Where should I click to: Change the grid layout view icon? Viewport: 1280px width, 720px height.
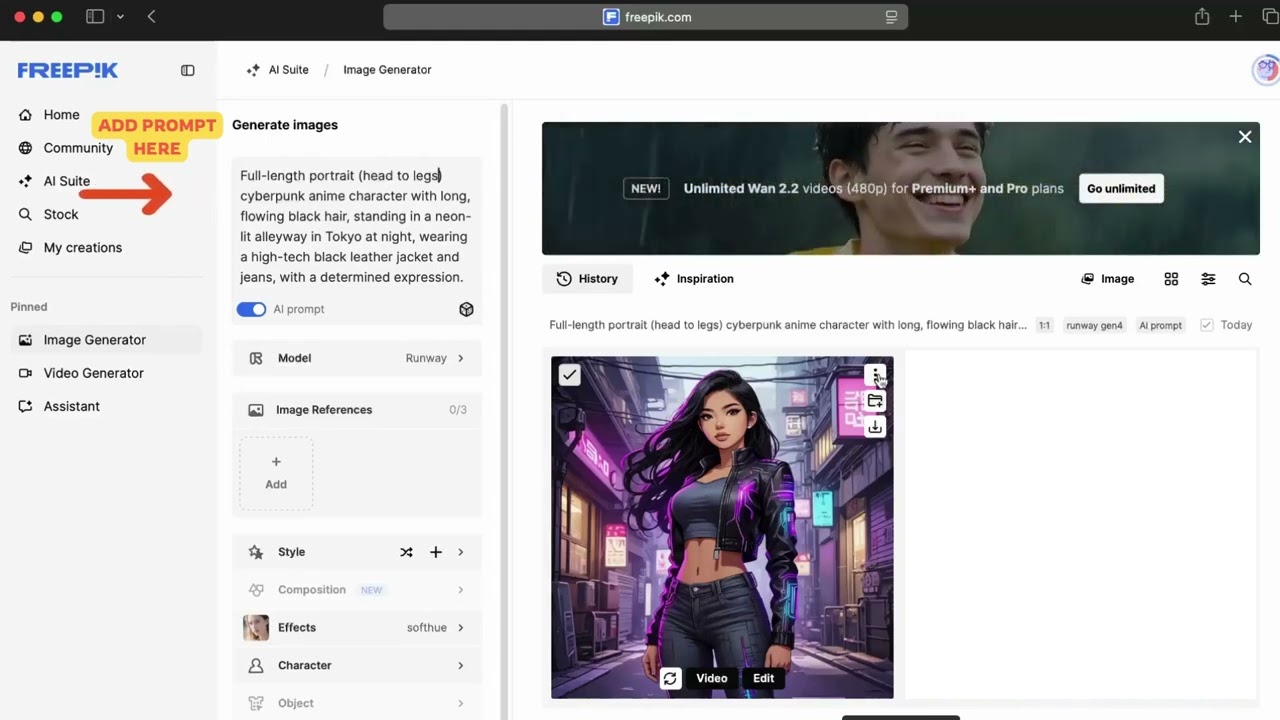pos(1171,279)
